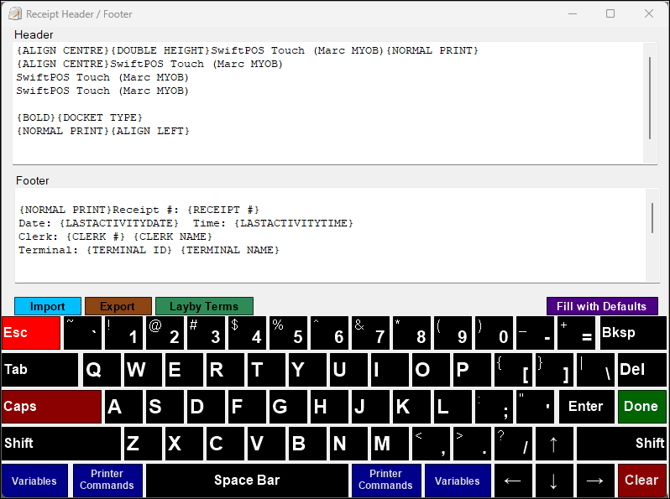Tap the M key
This screenshot has width=670, height=499.
(390, 443)
